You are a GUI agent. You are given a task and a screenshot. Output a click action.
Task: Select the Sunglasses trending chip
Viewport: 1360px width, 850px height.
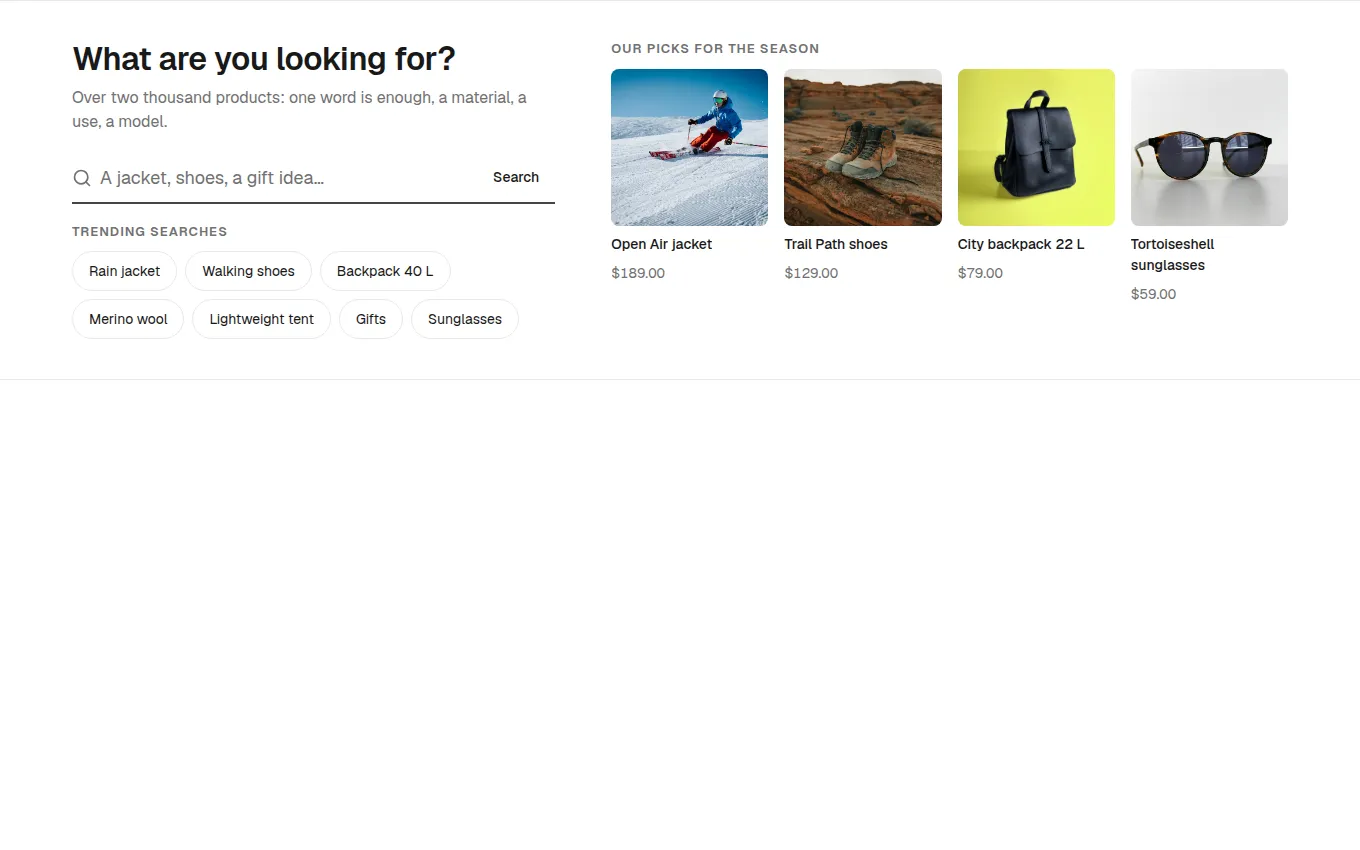coord(465,319)
